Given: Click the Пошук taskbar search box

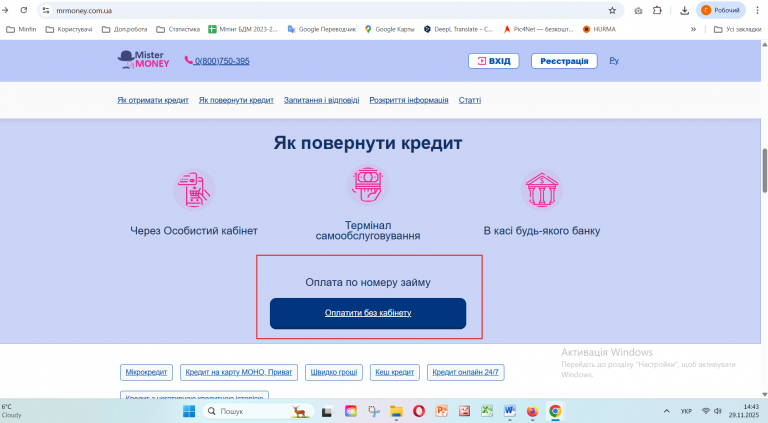Looking at the screenshot, I should pos(259,411).
